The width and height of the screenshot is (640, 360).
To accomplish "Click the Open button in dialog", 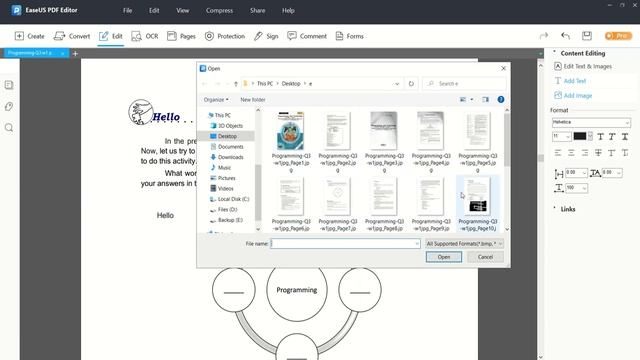I will tap(444, 257).
